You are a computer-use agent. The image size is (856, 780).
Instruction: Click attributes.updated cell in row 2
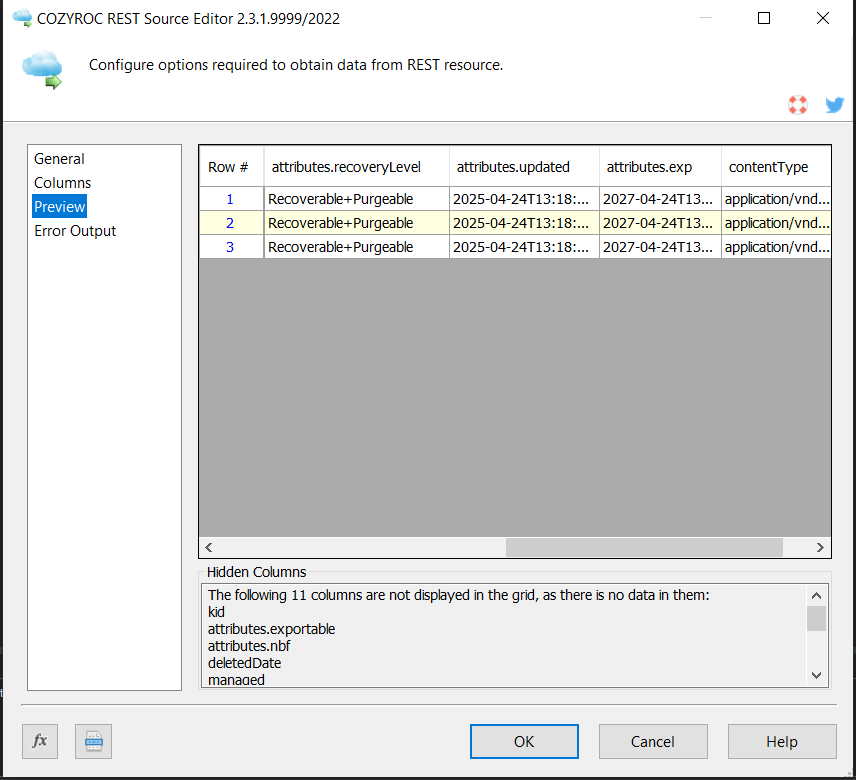[x=524, y=223]
